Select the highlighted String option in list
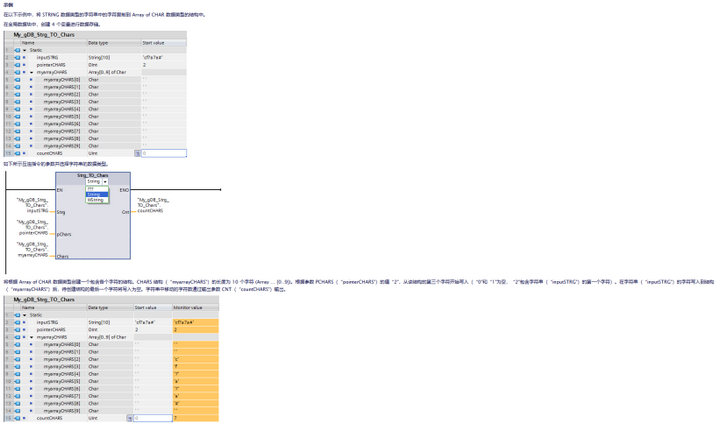This screenshot has width=720, height=424. [x=94, y=194]
